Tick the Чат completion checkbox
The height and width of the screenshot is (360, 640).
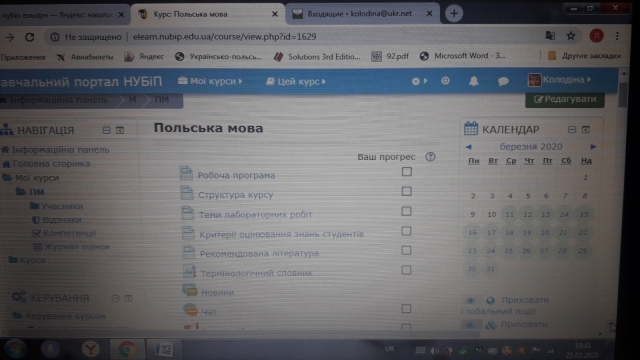tap(406, 309)
